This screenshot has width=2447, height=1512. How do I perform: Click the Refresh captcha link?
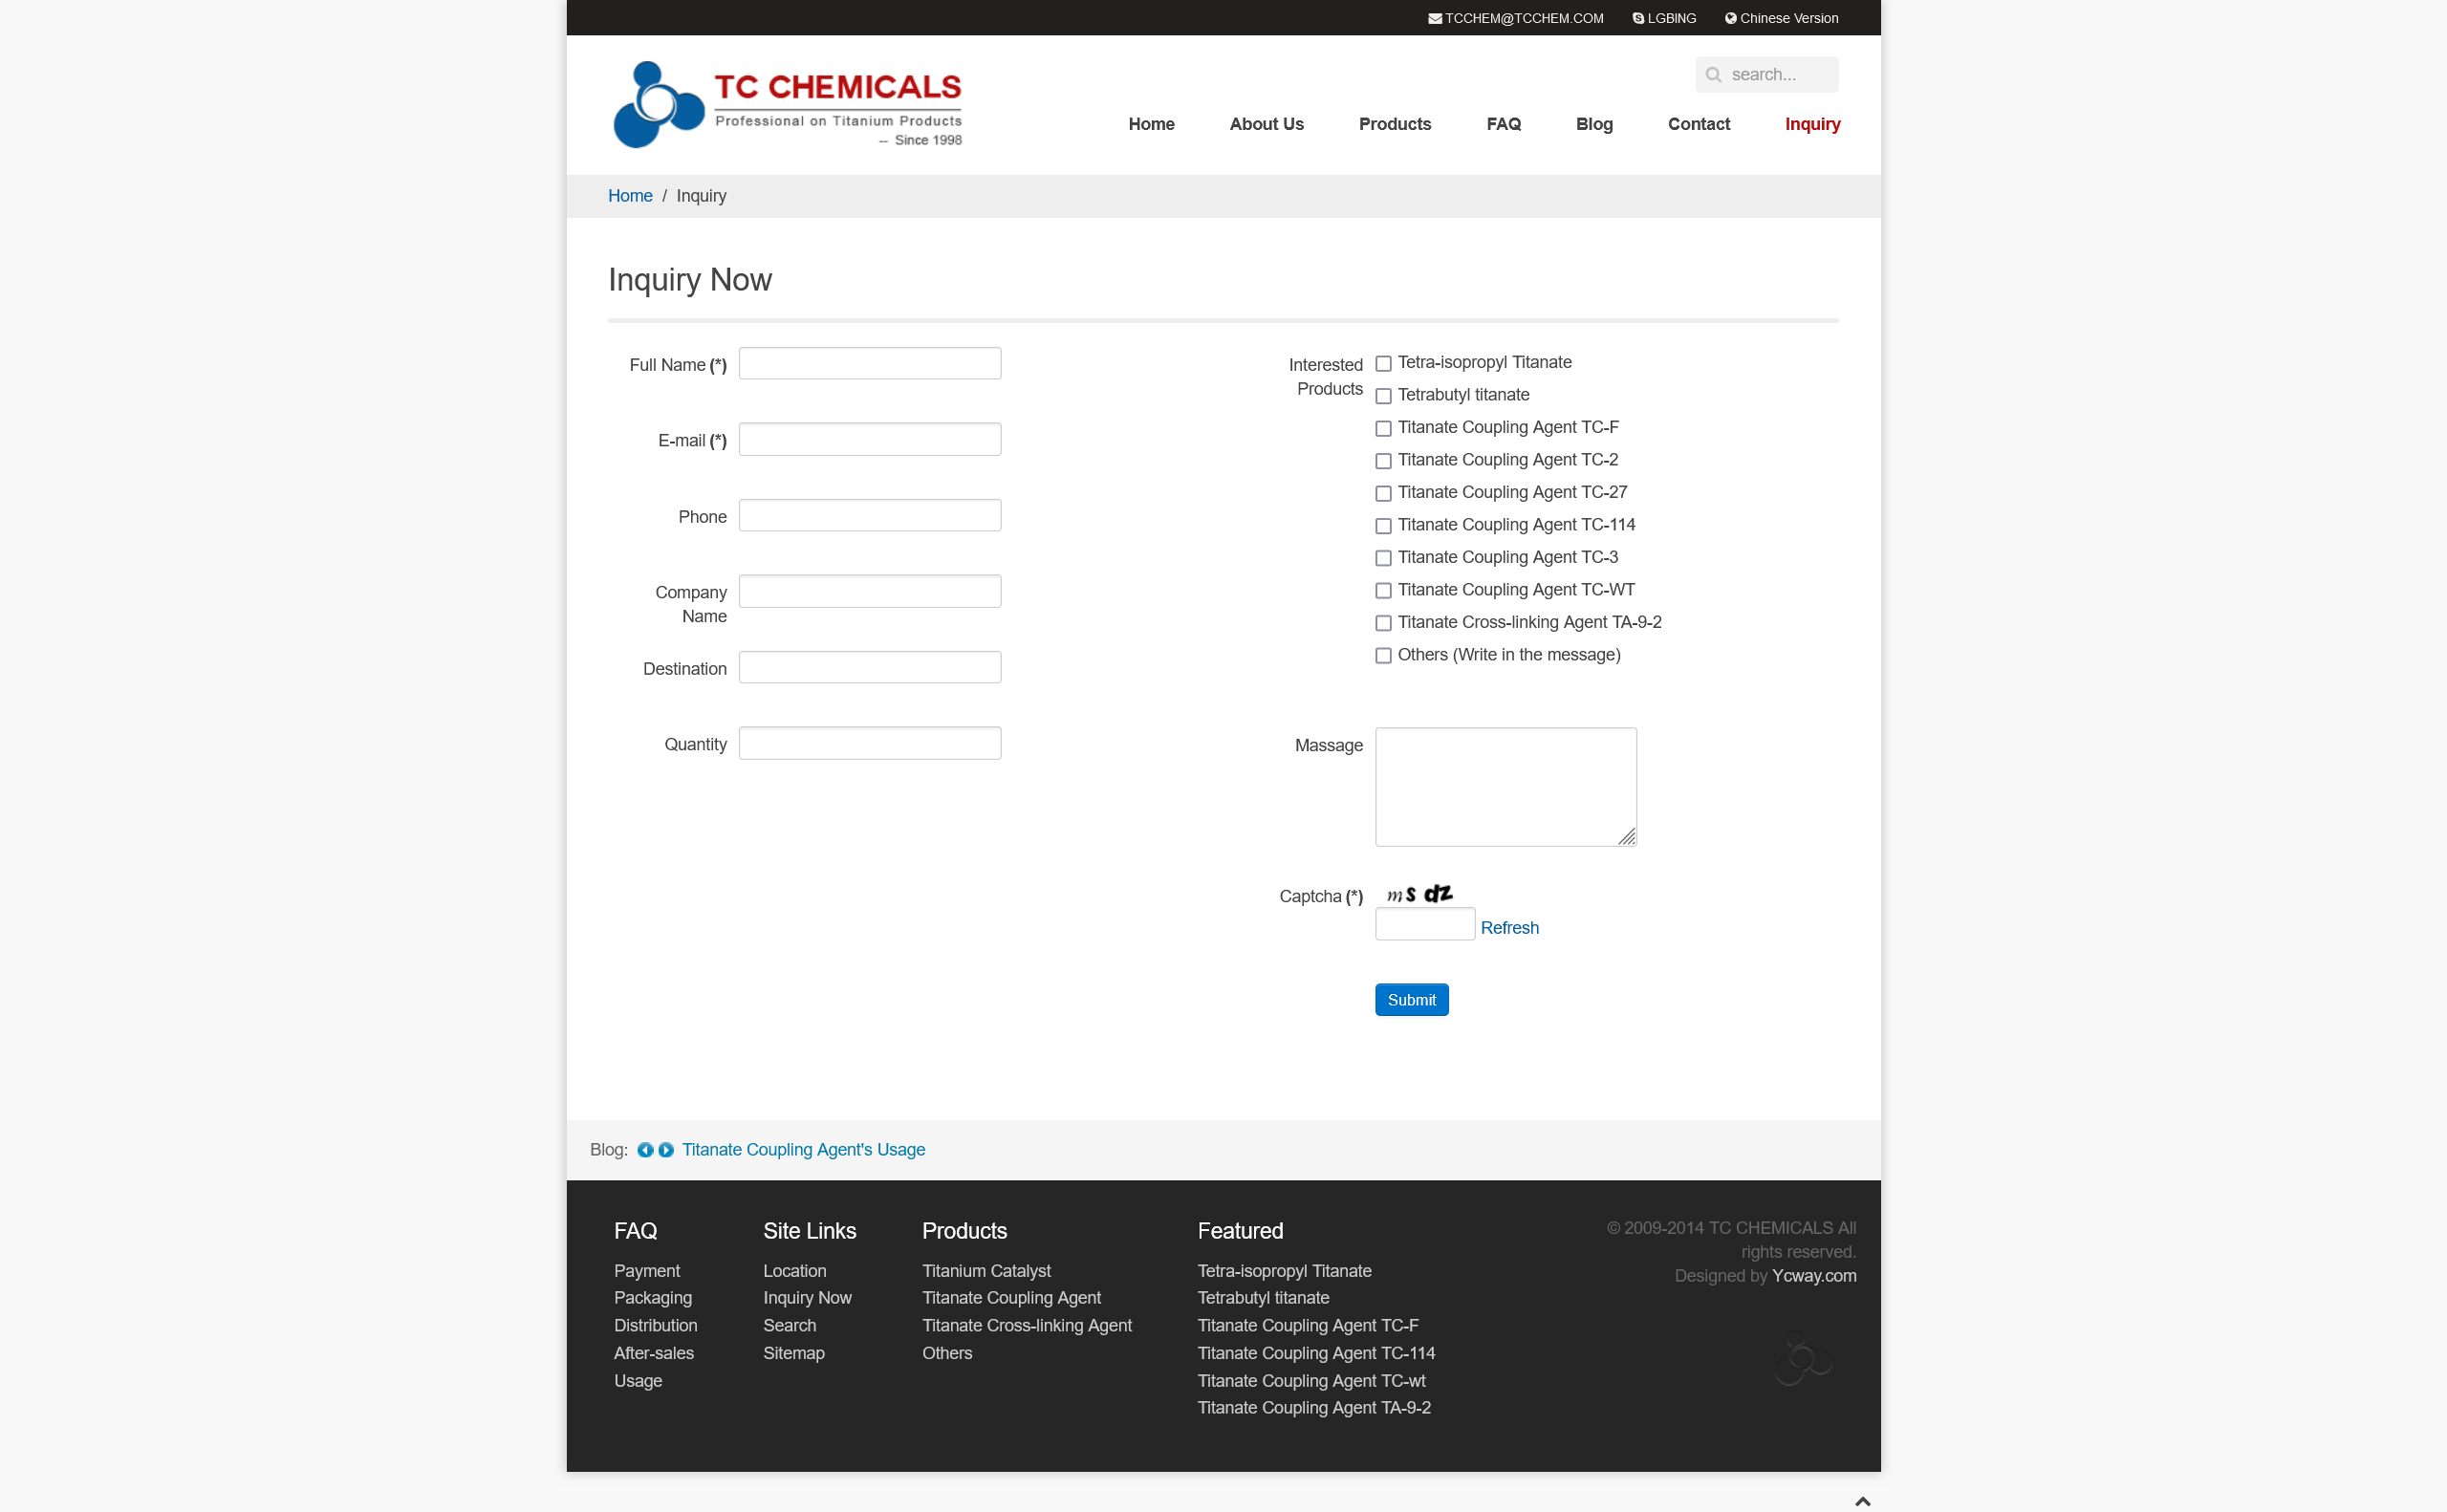click(x=1510, y=926)
